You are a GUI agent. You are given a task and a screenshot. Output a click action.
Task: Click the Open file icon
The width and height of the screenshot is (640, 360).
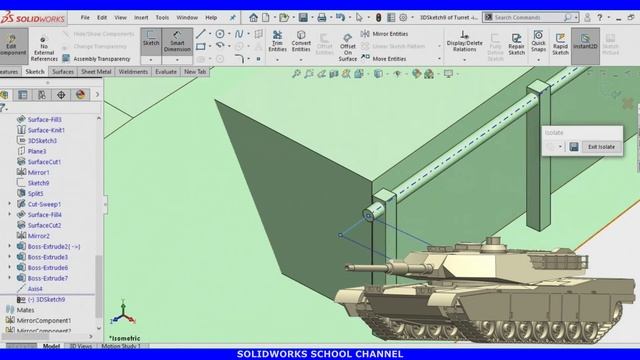284,18
